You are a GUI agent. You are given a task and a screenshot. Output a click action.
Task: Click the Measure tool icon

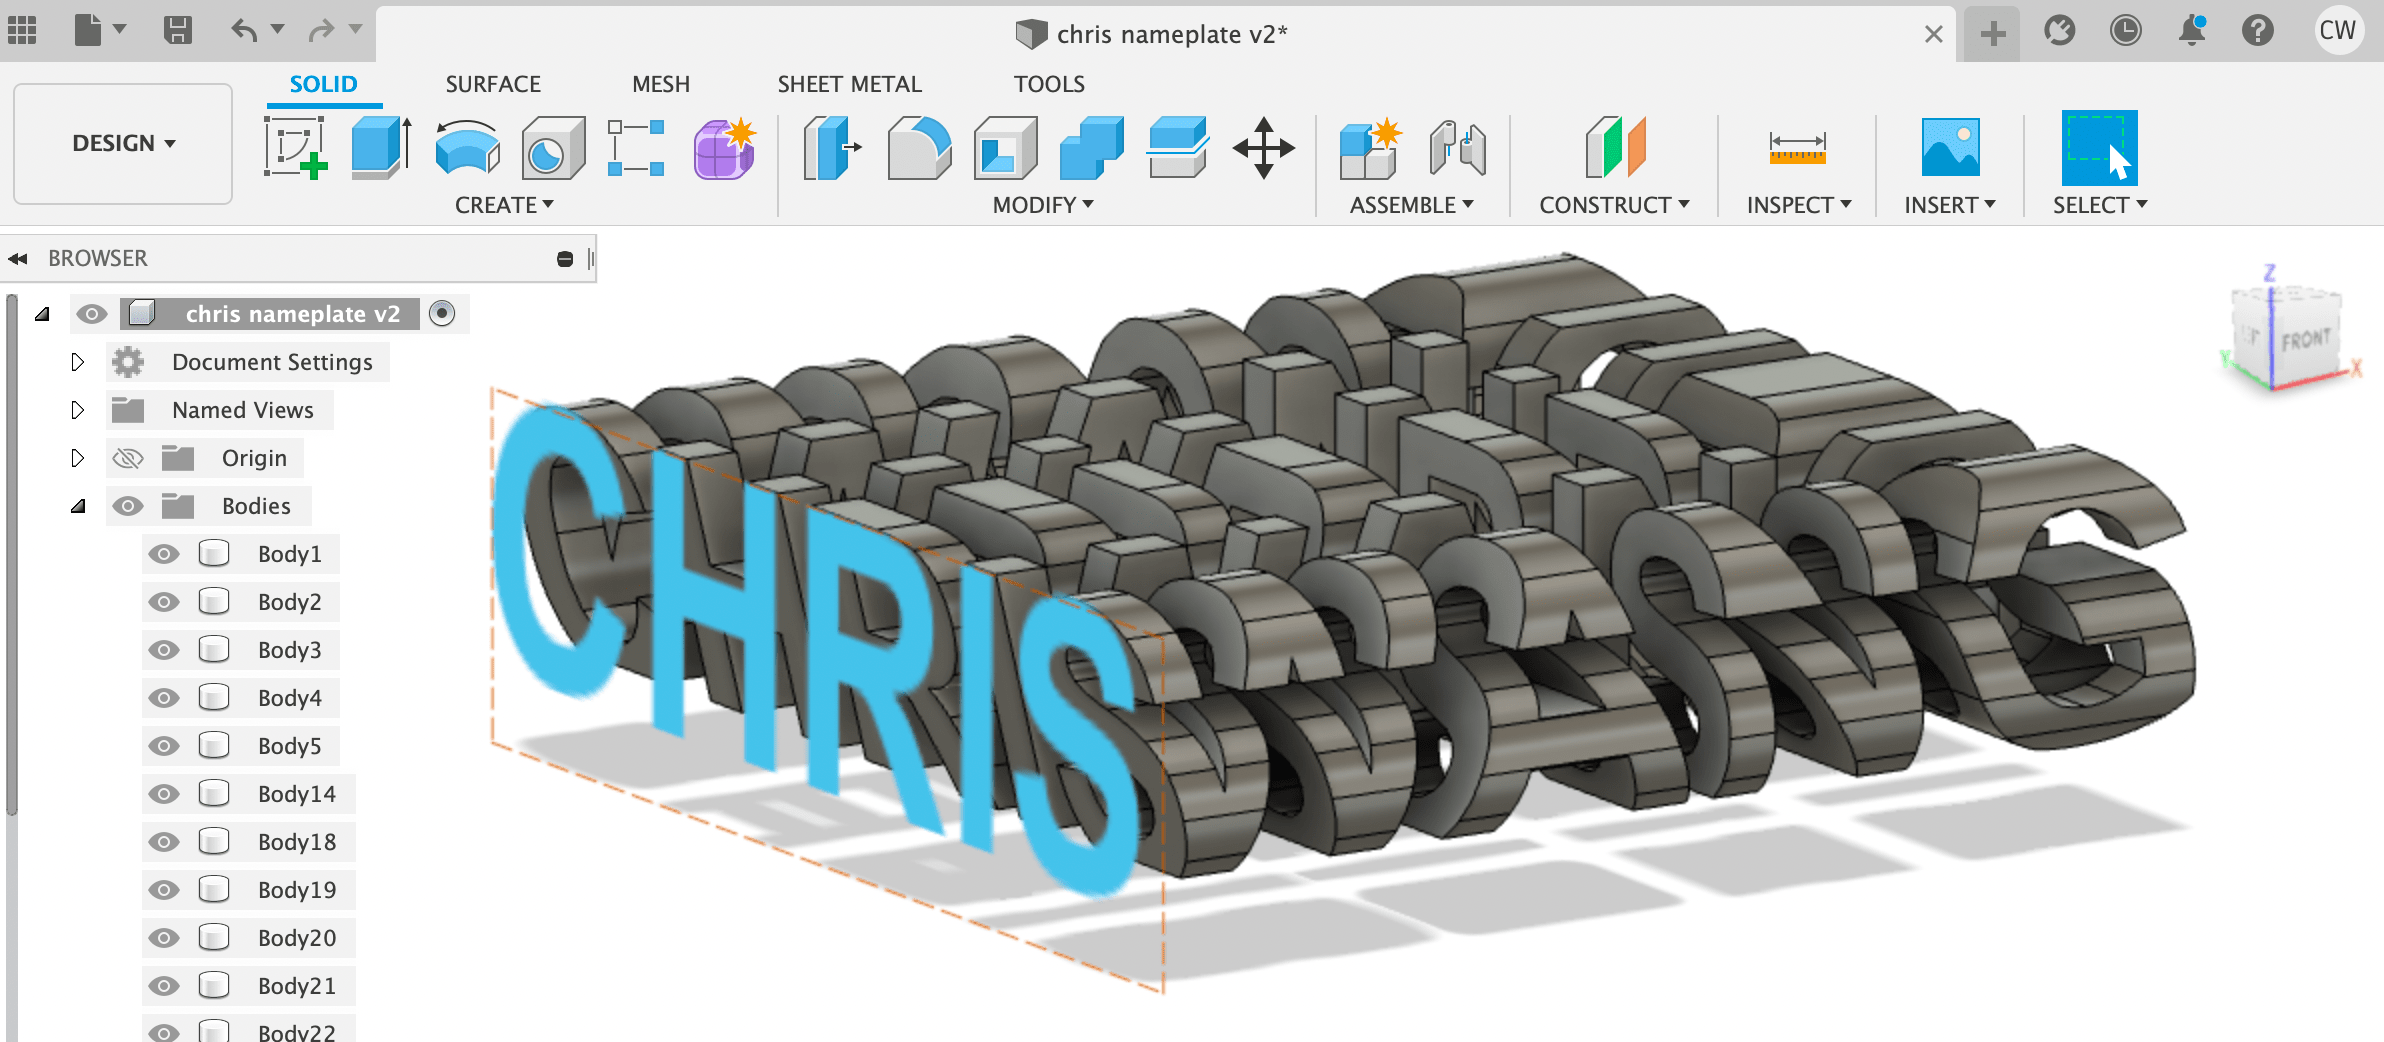pos(1797,148)
